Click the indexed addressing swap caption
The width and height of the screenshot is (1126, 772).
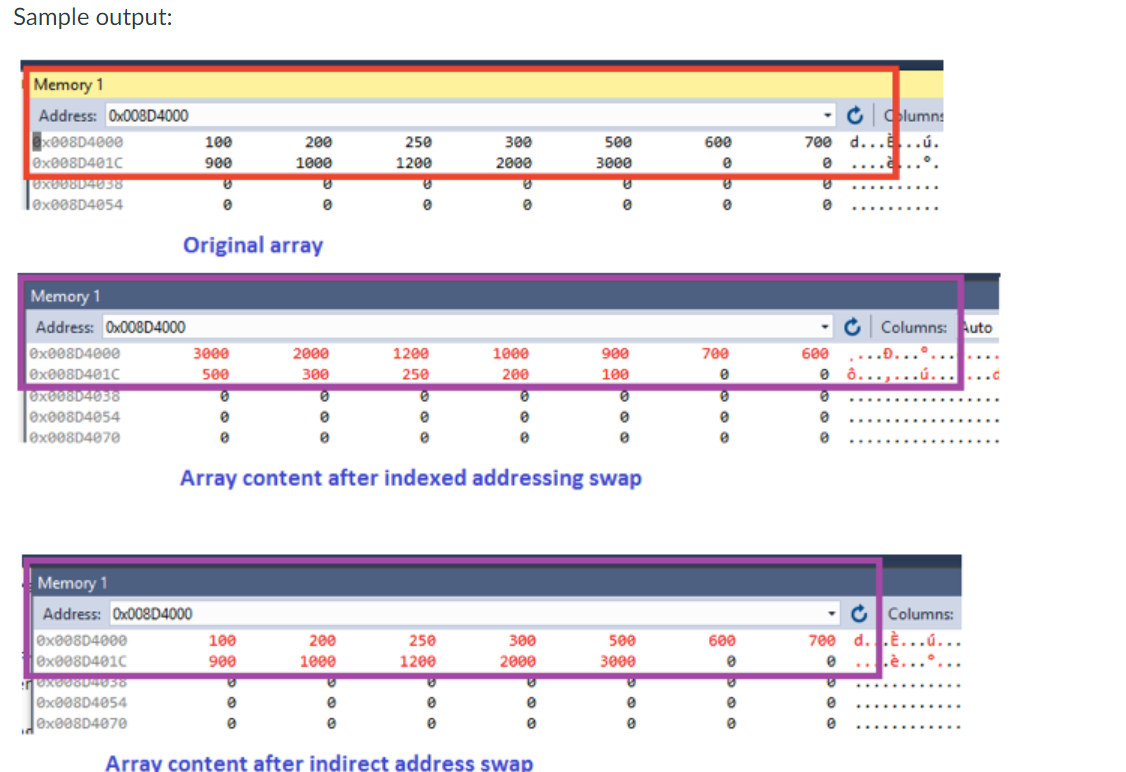410,478
